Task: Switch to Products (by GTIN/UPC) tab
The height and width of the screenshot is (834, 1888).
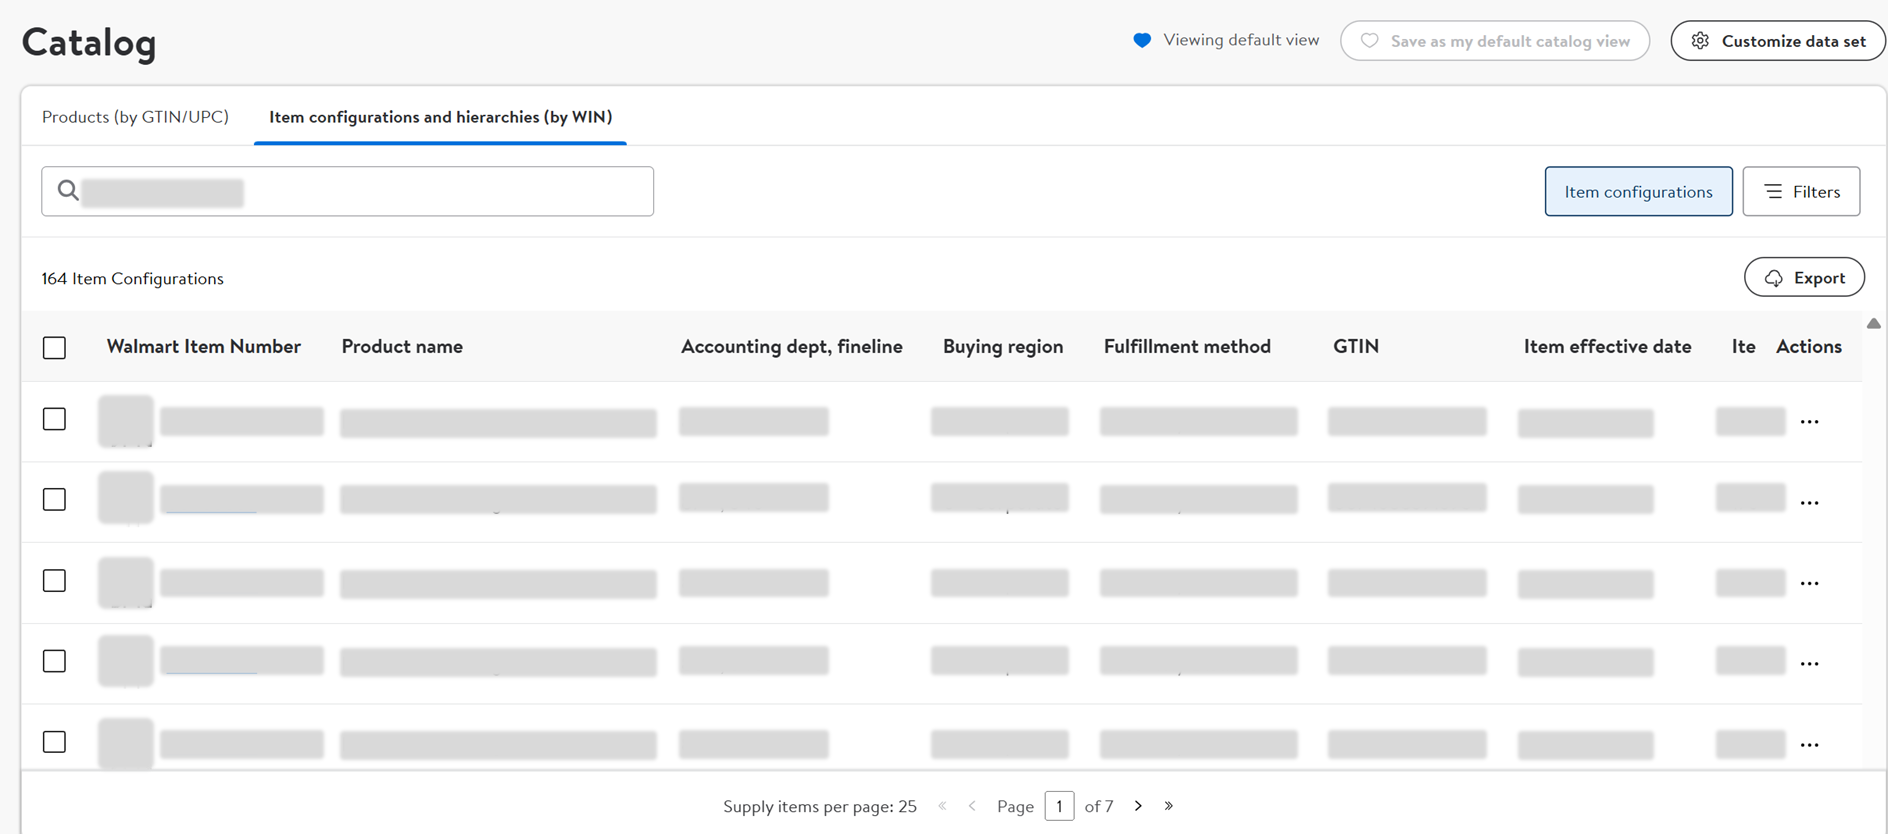Action: 135,117
